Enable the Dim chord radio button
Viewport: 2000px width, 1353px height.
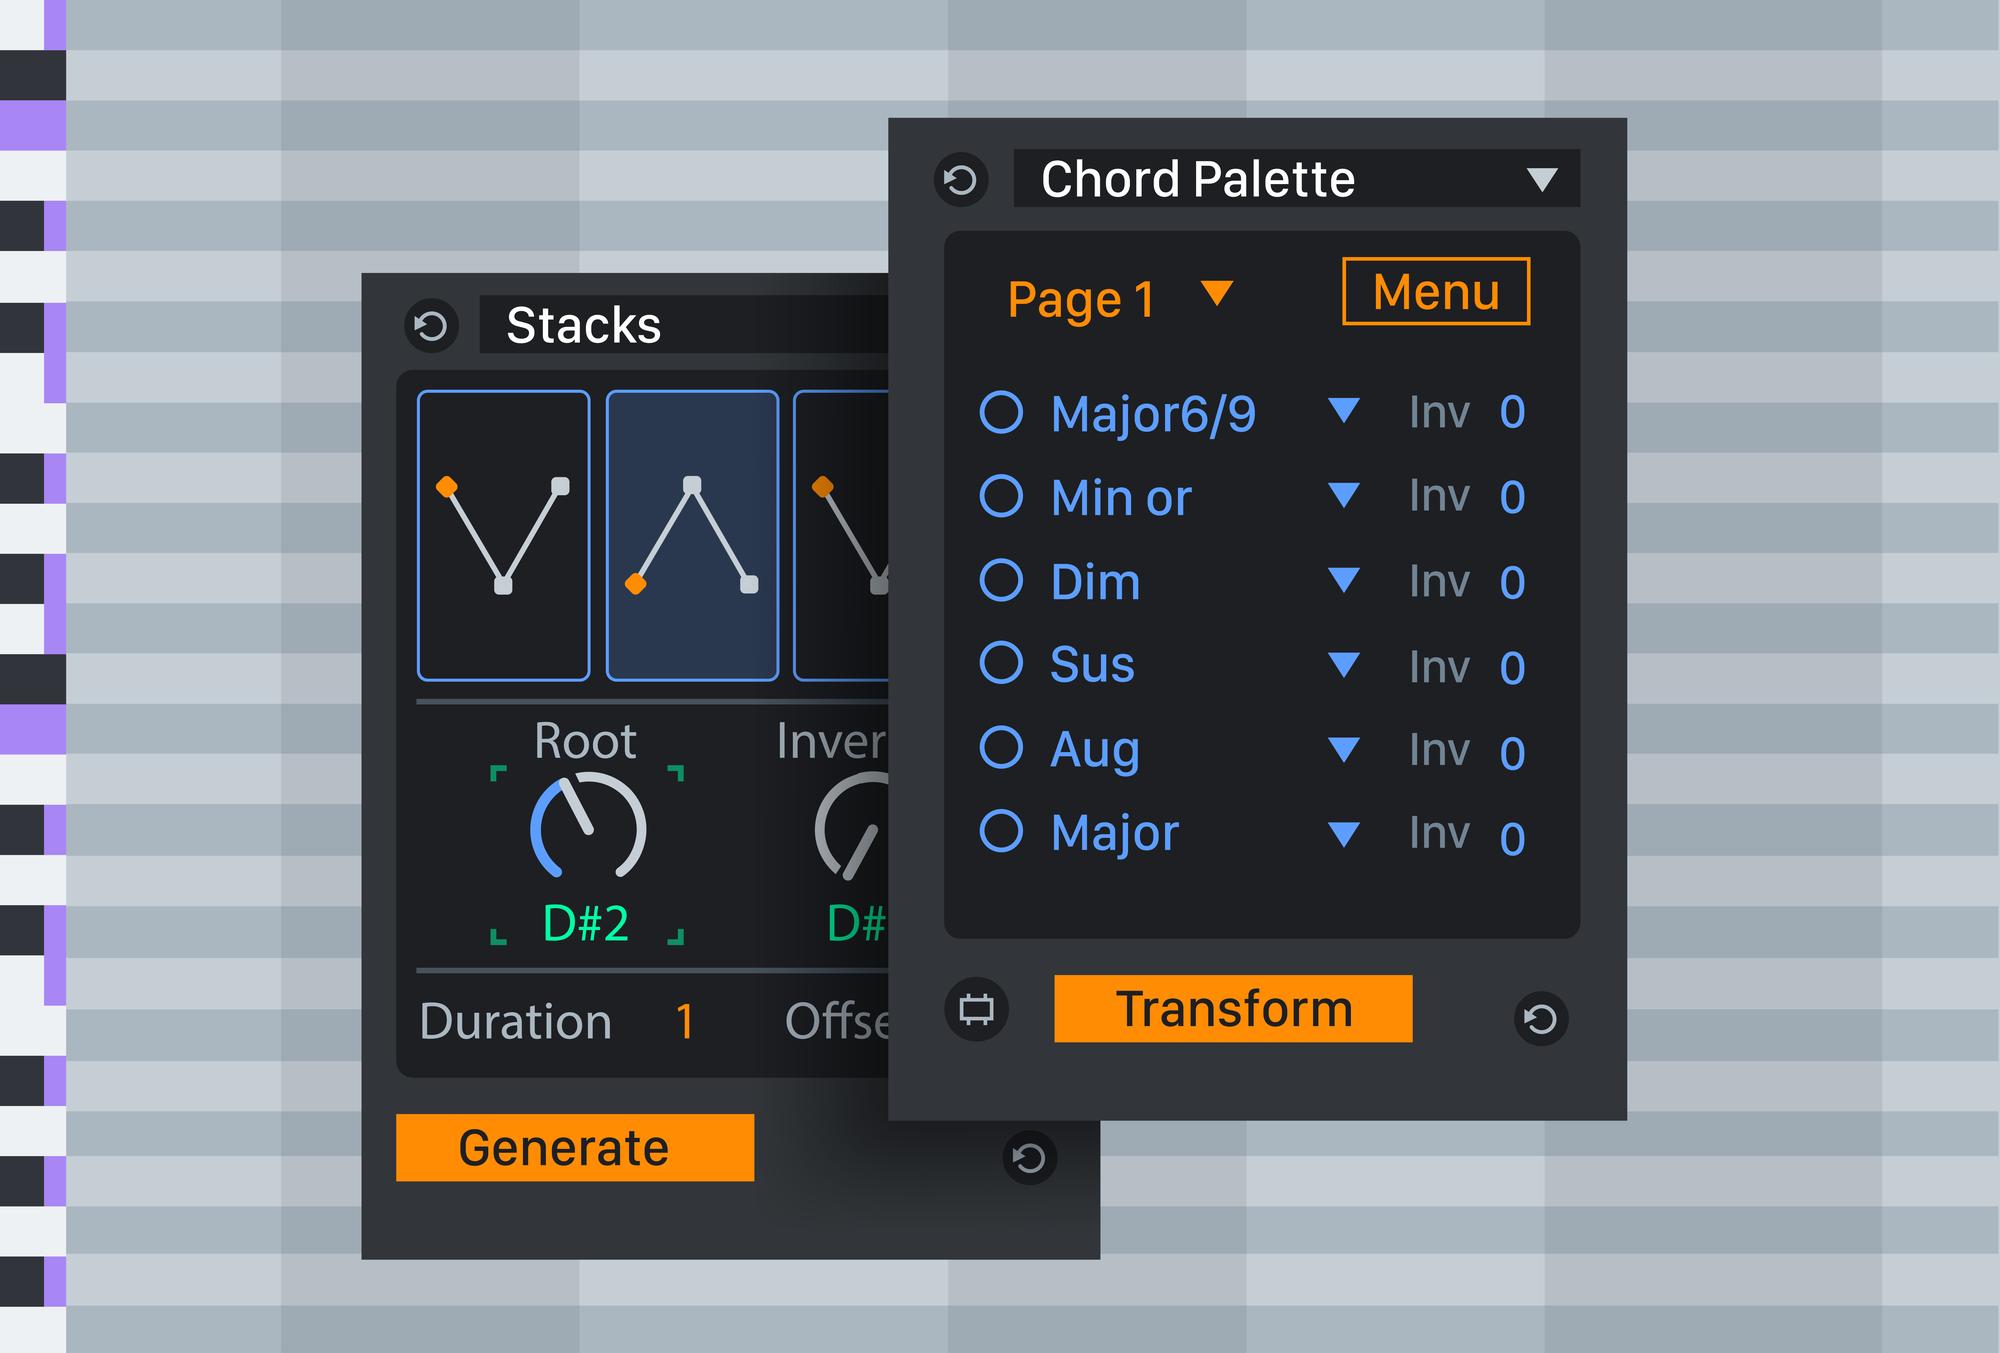[x=1001, y=580]
